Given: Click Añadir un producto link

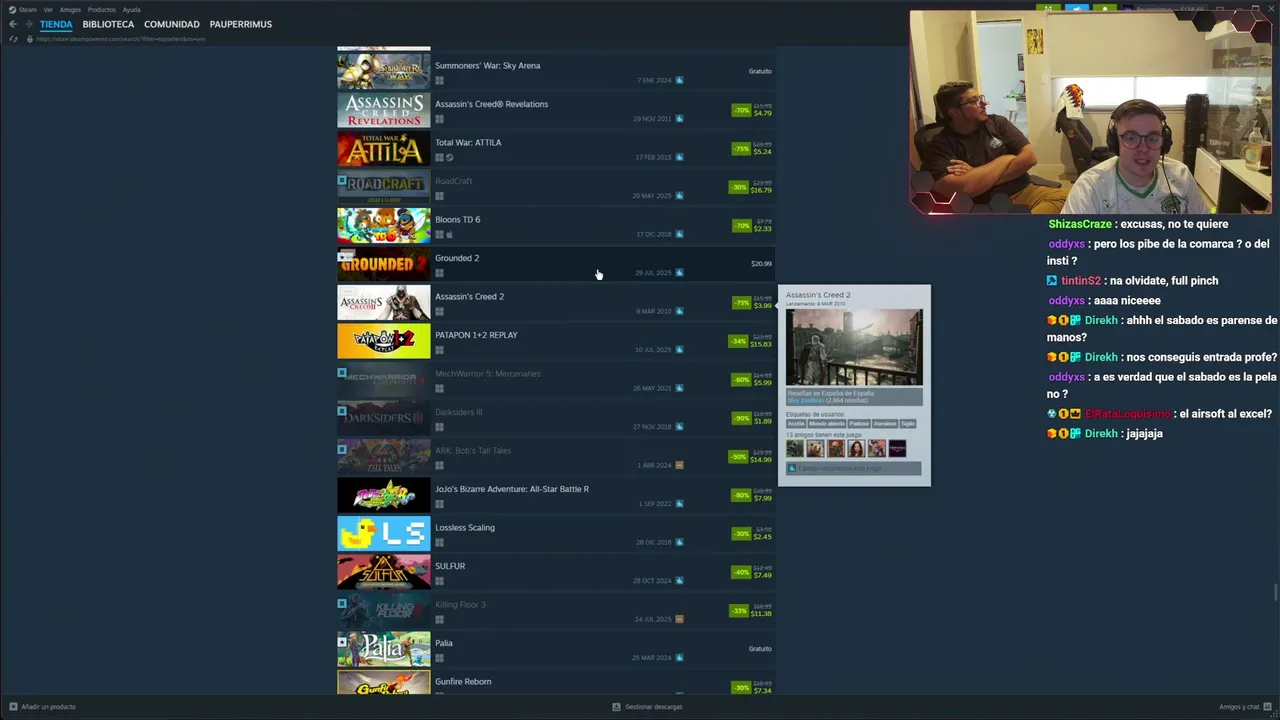Looking at the screenshot, I should pos(48,707).
